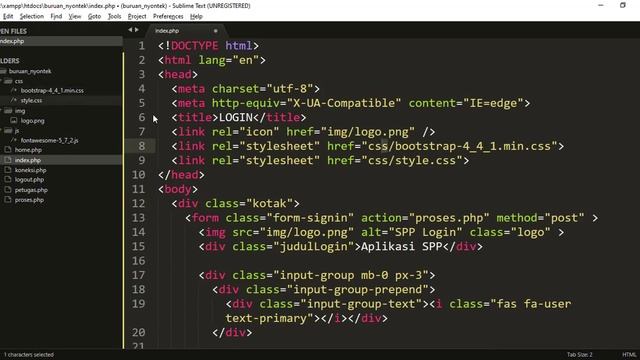Close the index.php tab via its dot
The image size is (640, 360).
point(216,31)
